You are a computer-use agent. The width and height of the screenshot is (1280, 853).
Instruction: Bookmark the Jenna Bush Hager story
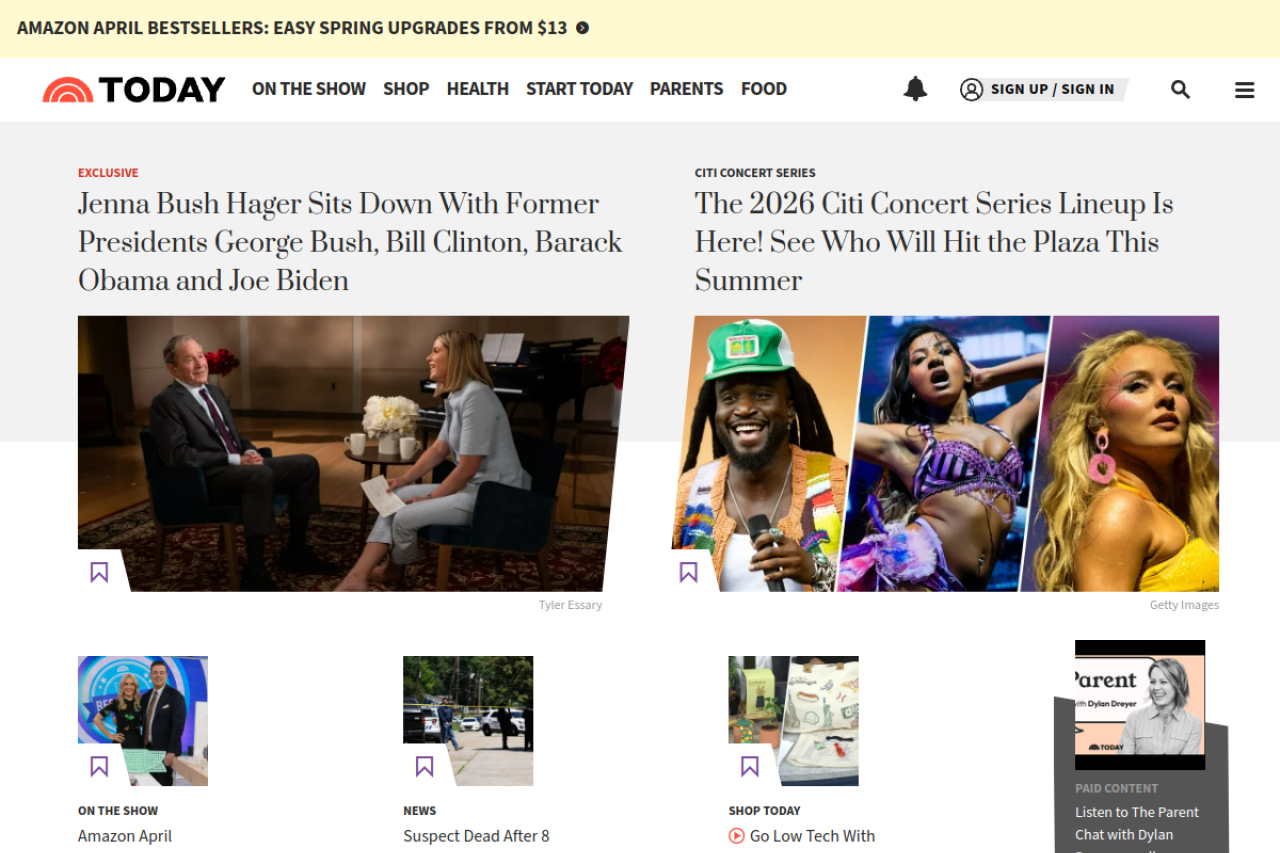99,572
